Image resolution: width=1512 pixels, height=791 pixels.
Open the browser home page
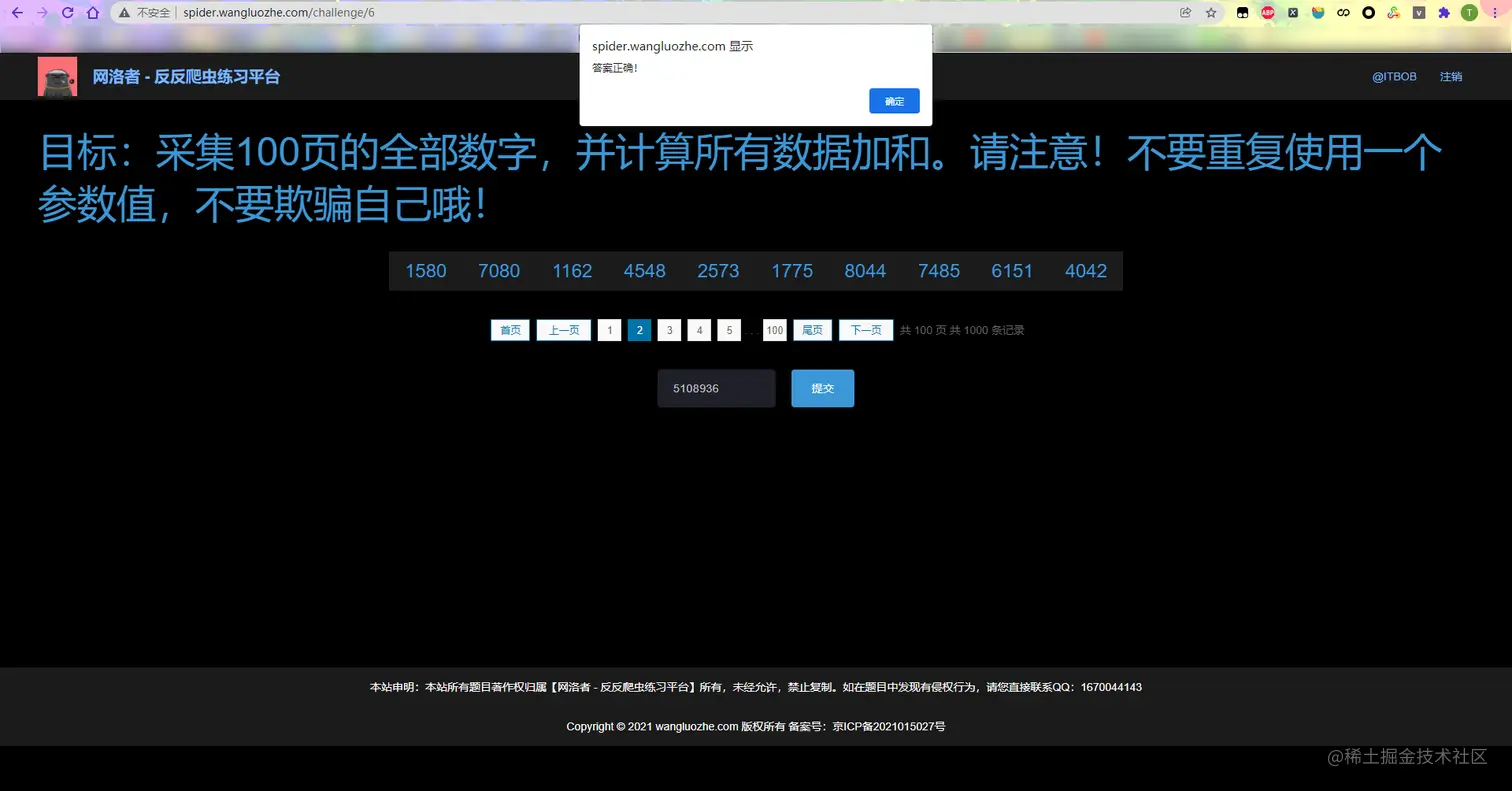[x=92, y=13]
